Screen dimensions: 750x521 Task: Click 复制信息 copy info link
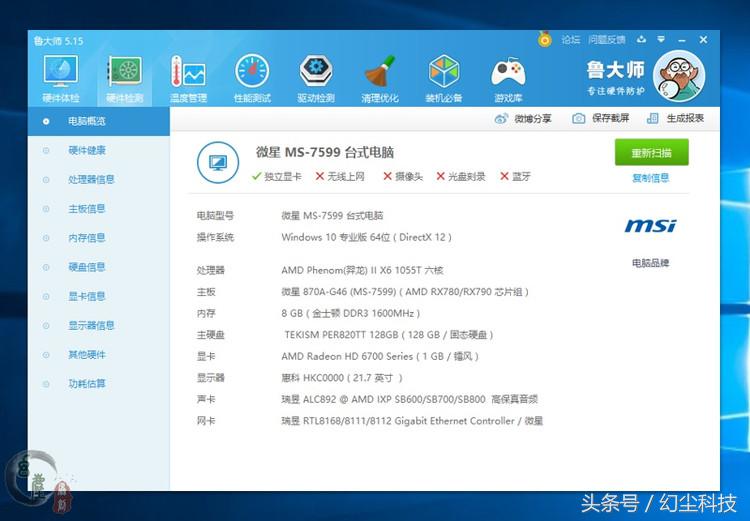click(651, 178)
